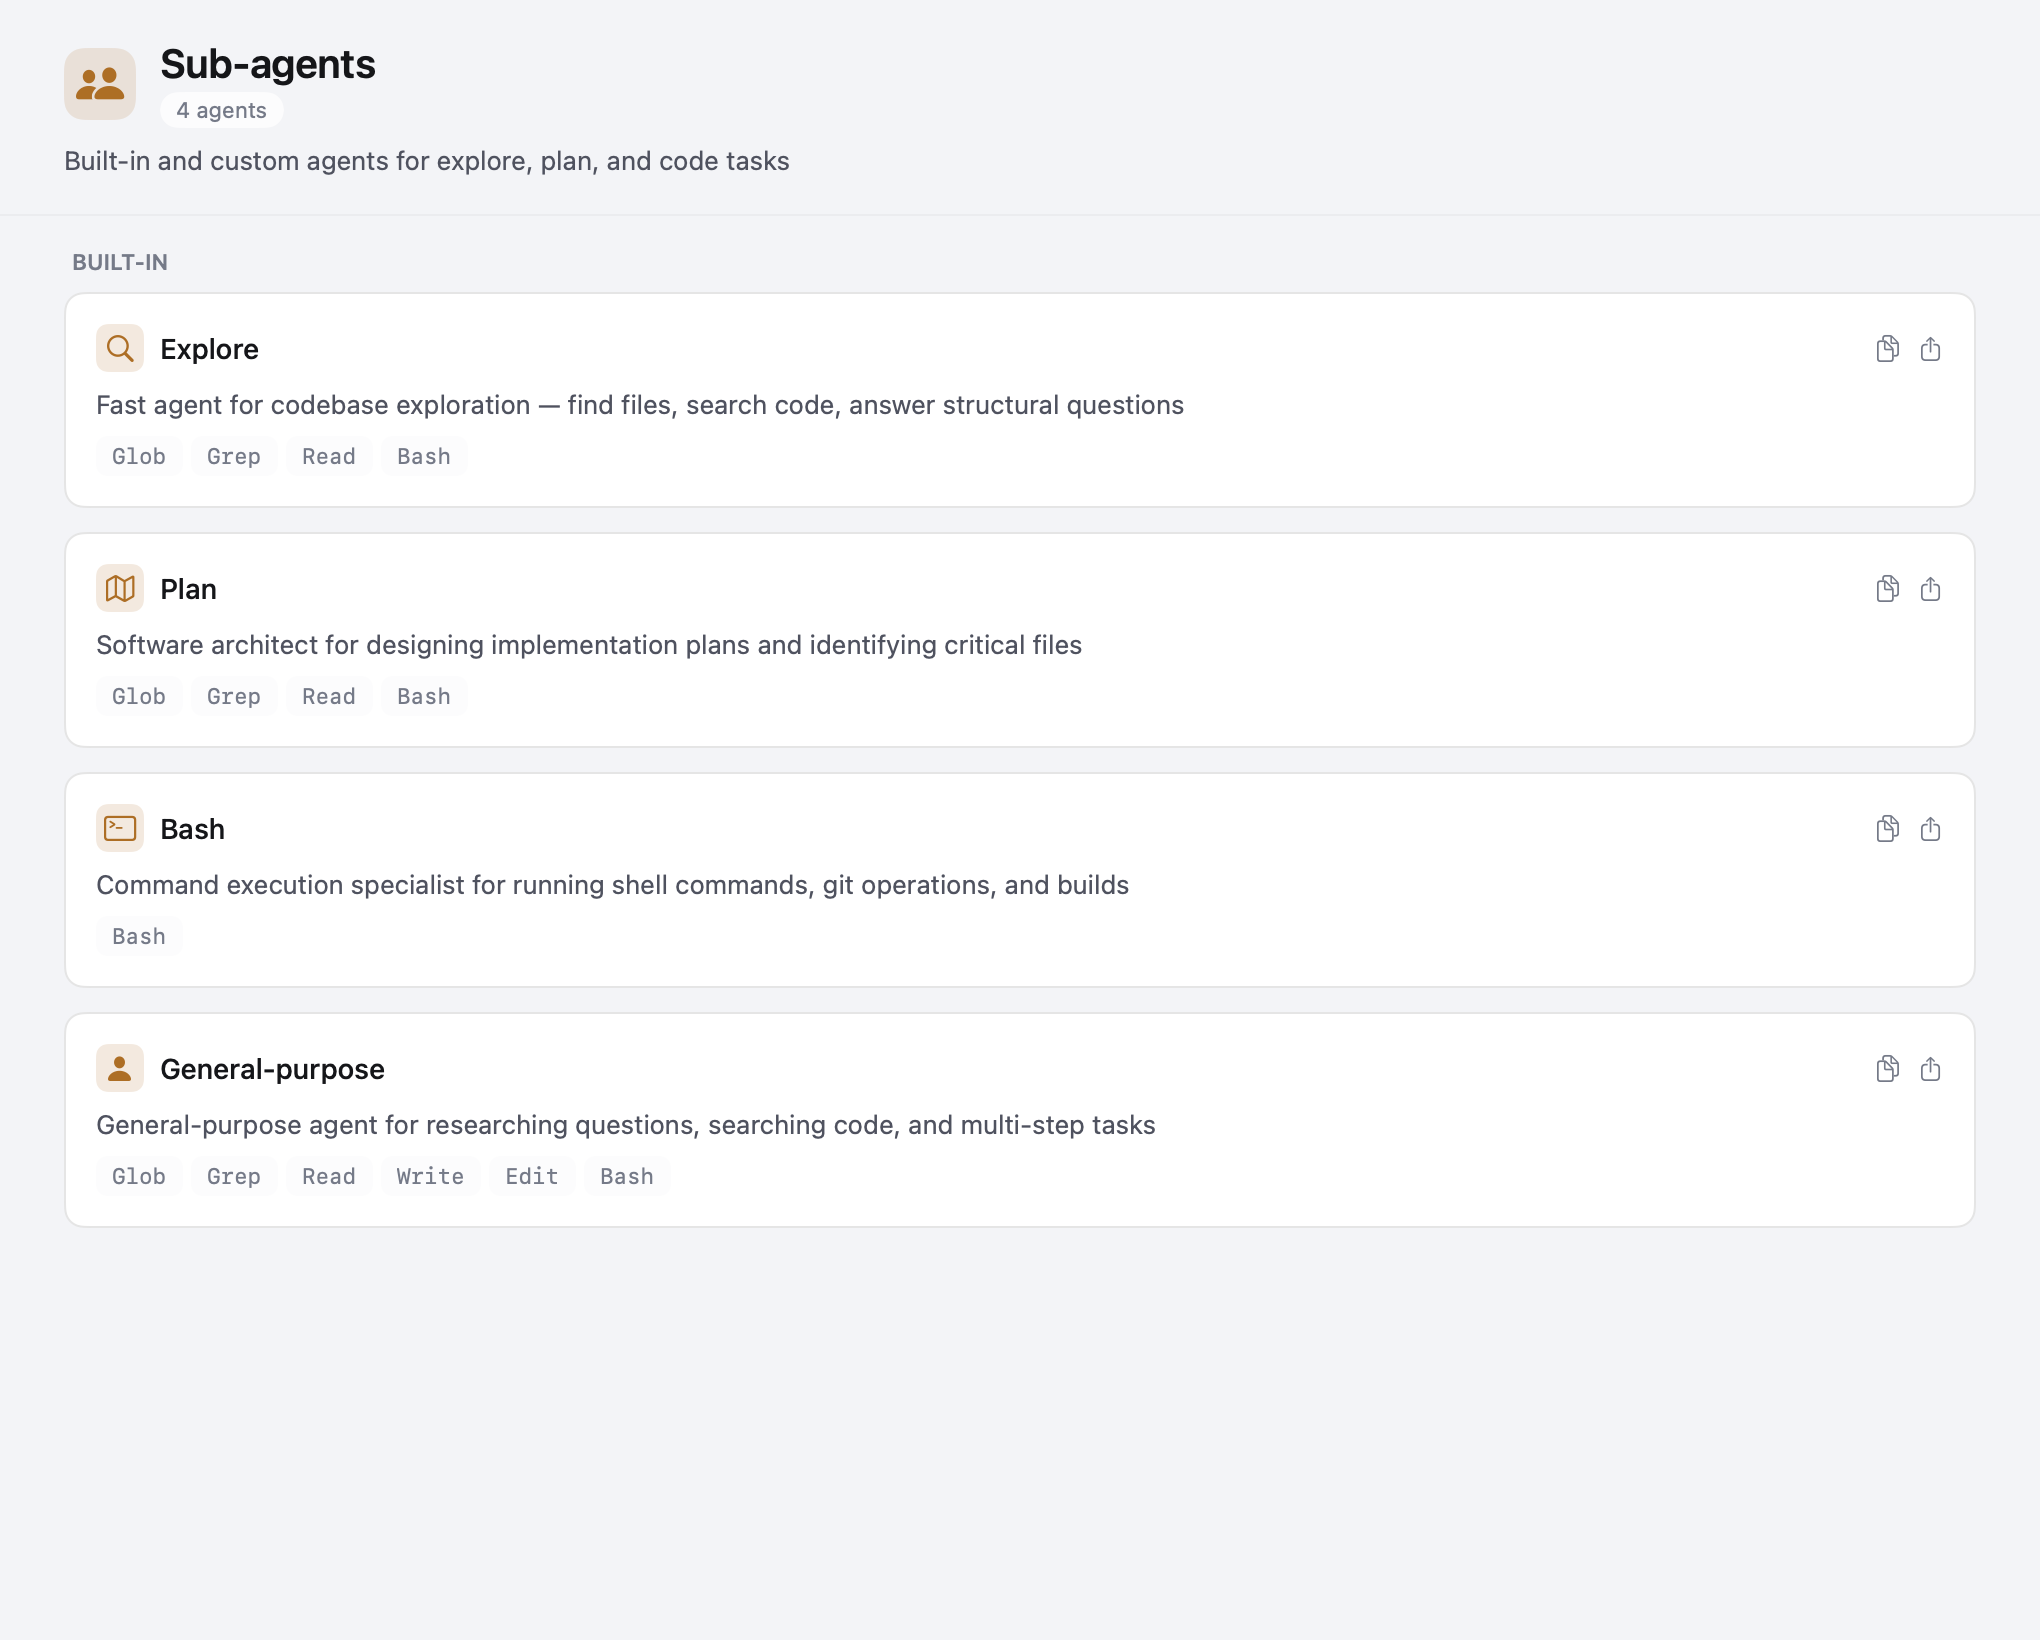Click the Grep tag on the Plan agent
Screen dimensions: 2040x1640
point(233,696)
